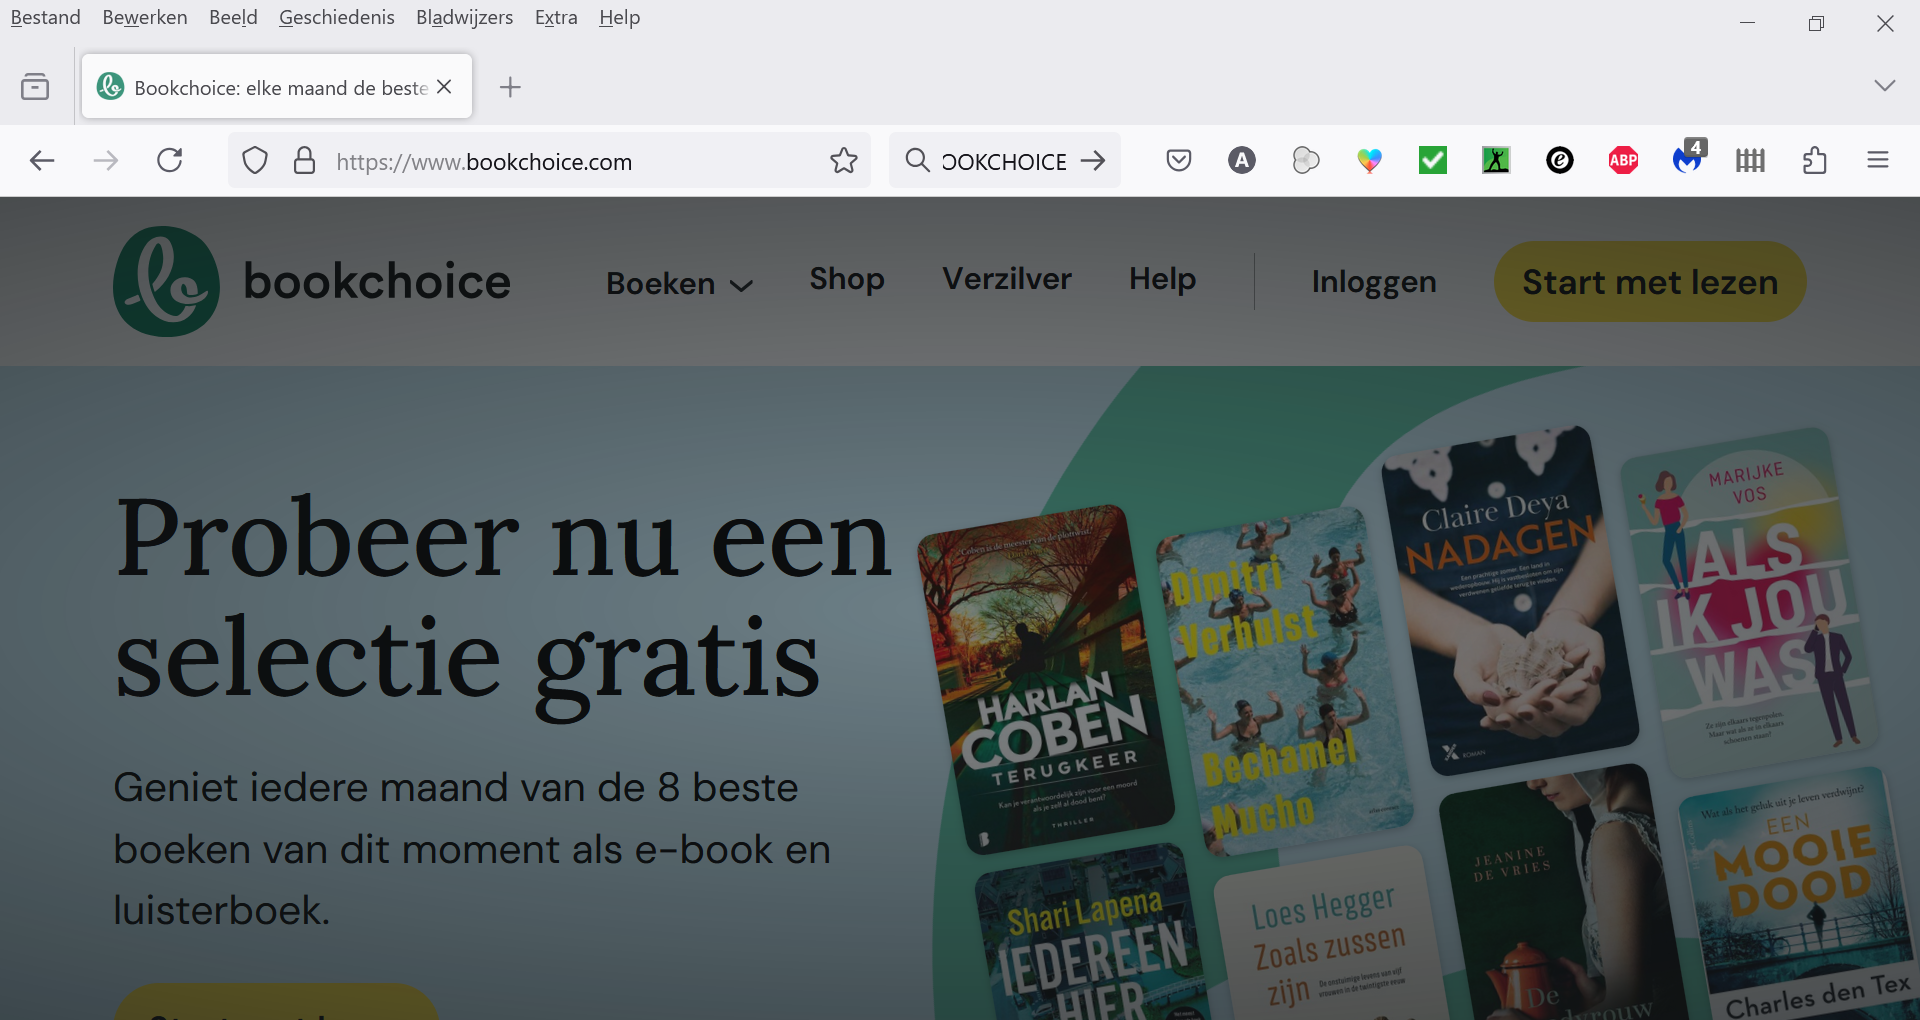Open the list all tabs chevron

pos(1886,86)
